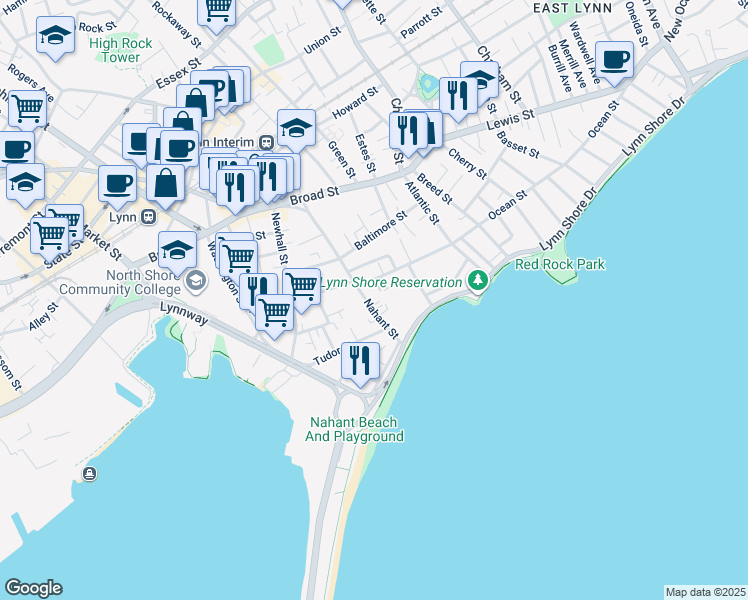Viewport: 748px width, 600px height.
Task: Click the harbor anchor icon in the water
Action: (90, 473)
